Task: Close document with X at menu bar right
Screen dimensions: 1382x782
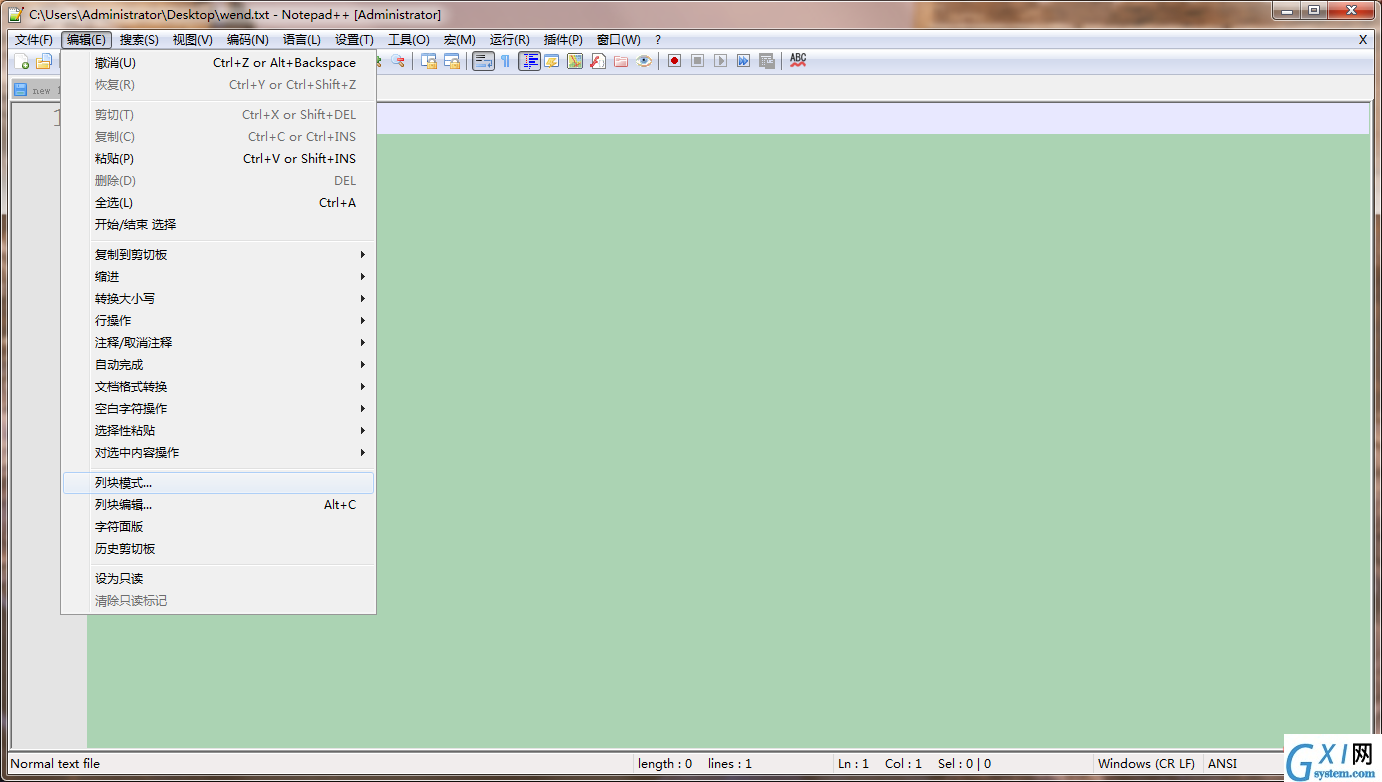Action: click(x=1362, y=40)
